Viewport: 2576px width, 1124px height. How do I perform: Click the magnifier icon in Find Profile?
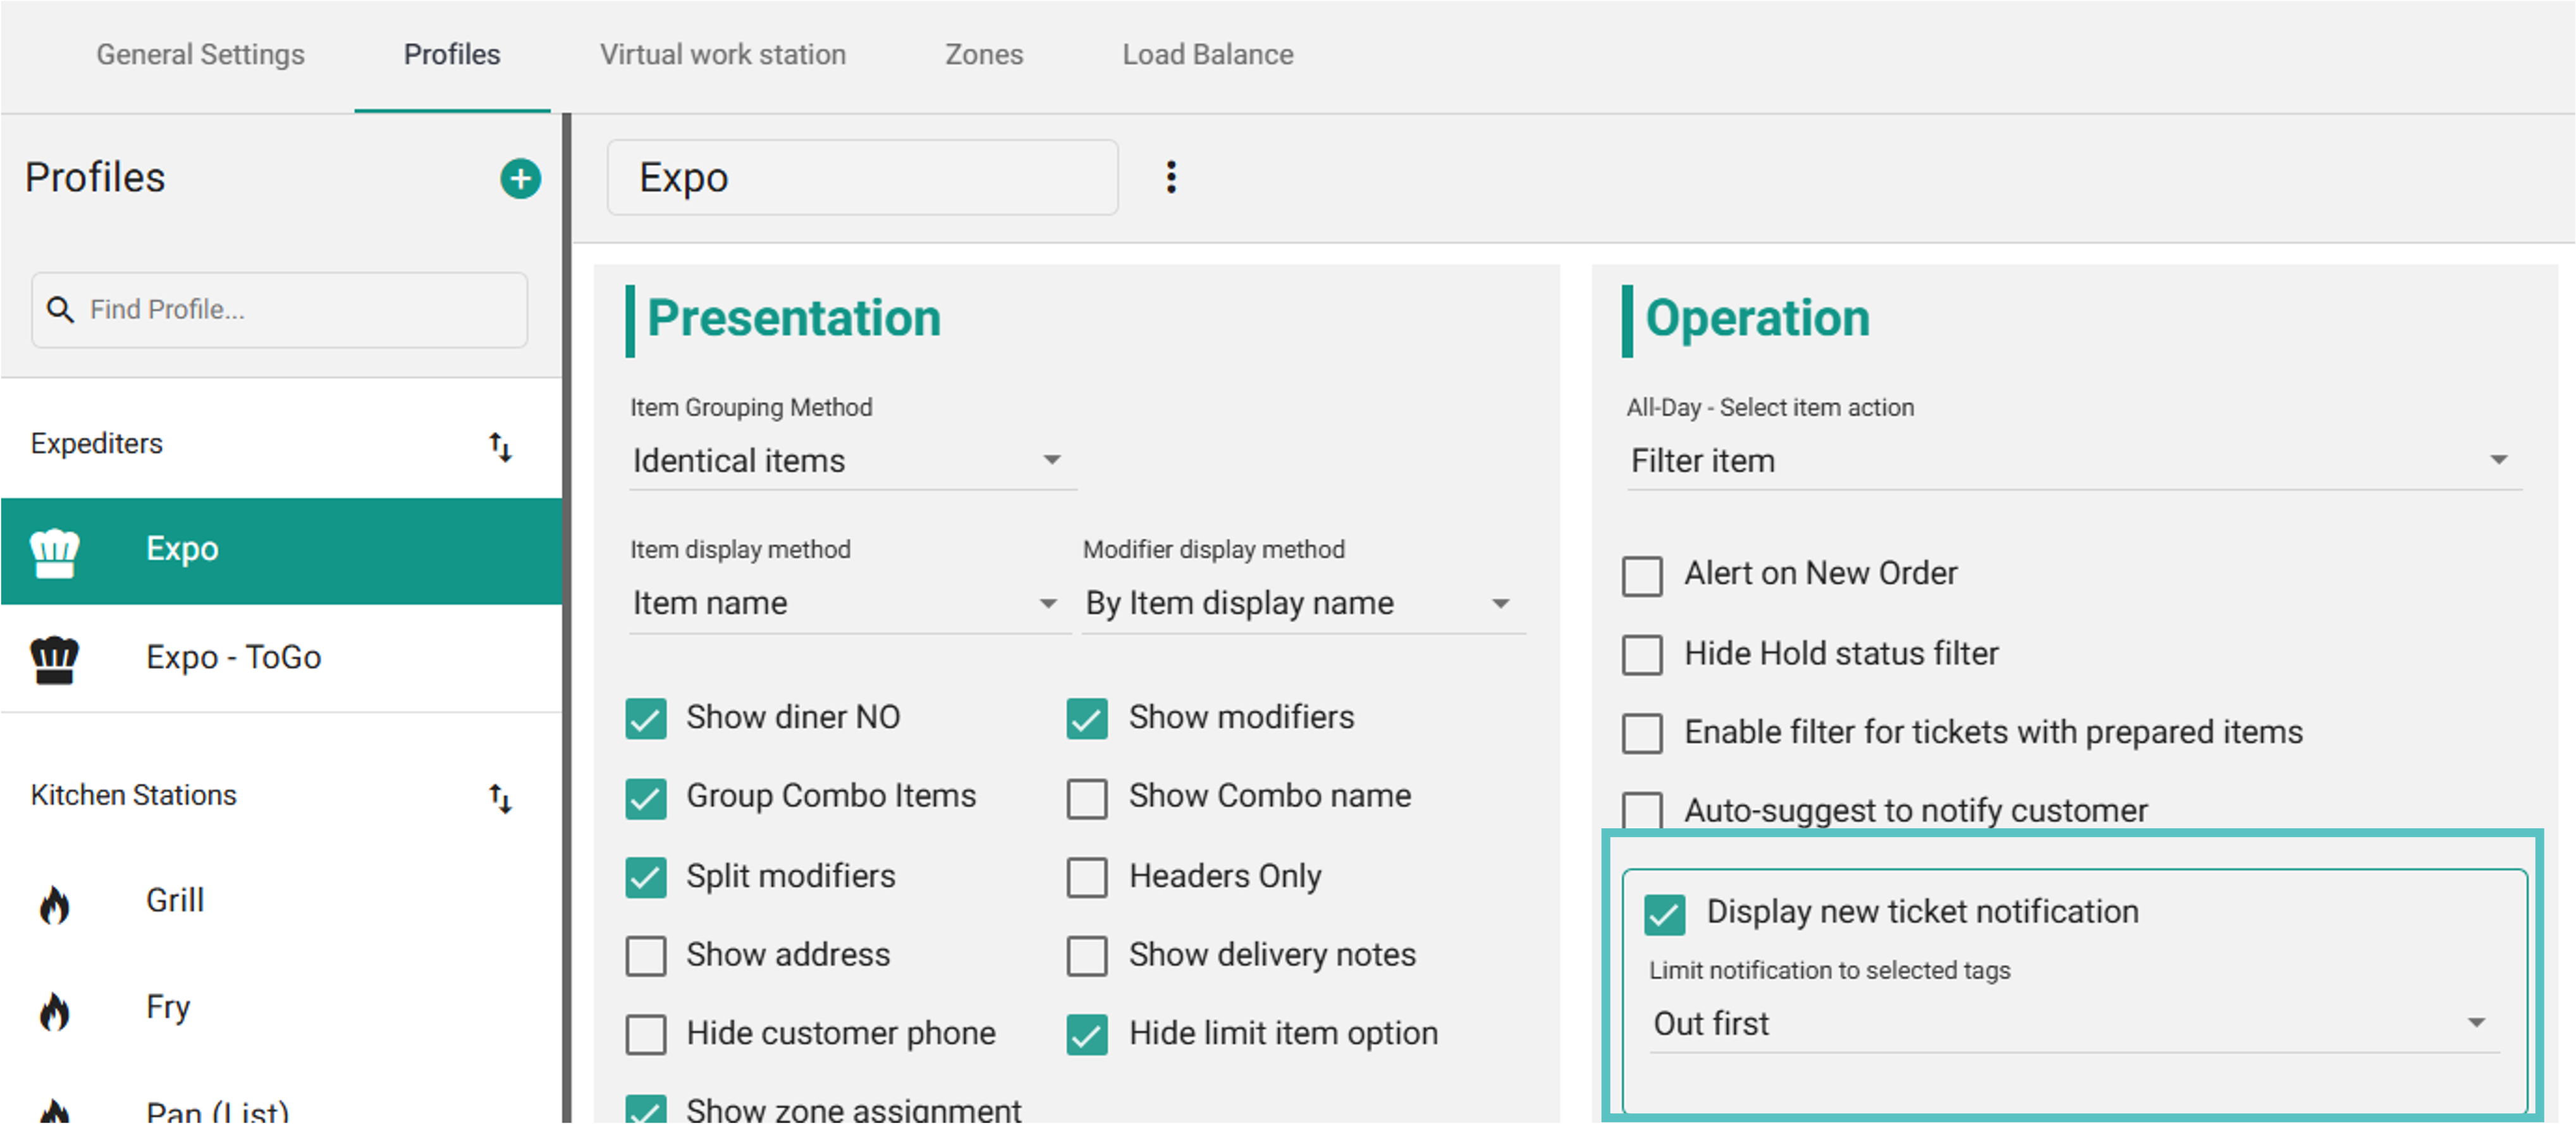tap(60, 310)
